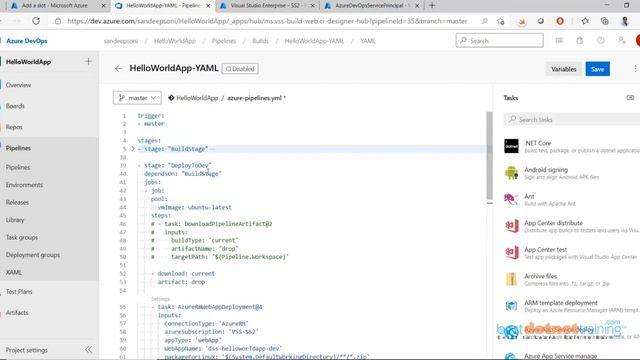Open the help question mark icon
640x360 pixels.
[x=600, y=40]
